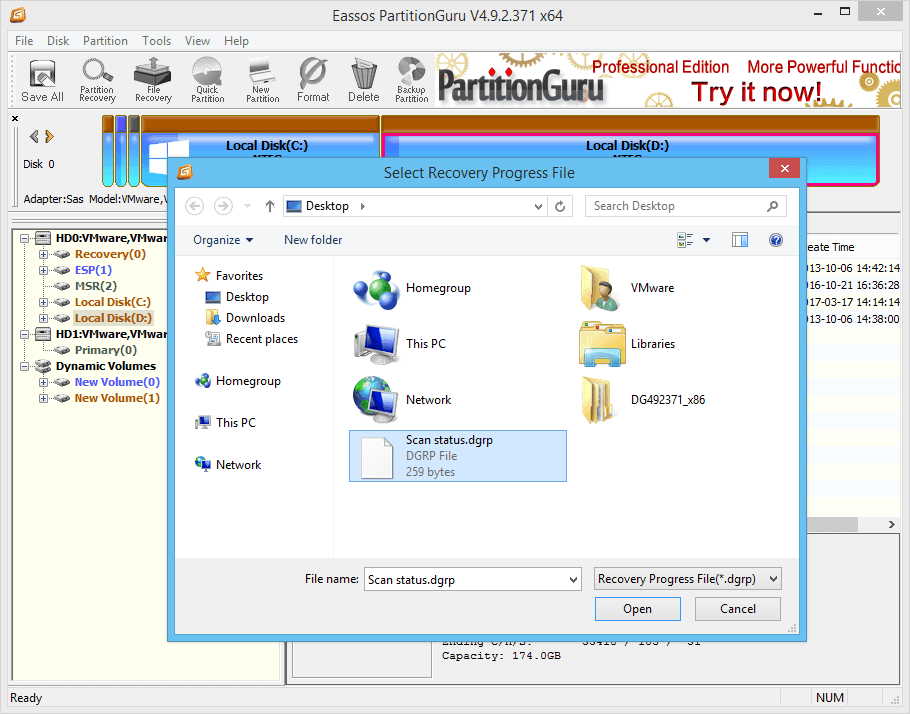The width and height of the screenshot is (910, 714).
Task: Go up one folder level in dialog
Action: [x=269, y=206]
